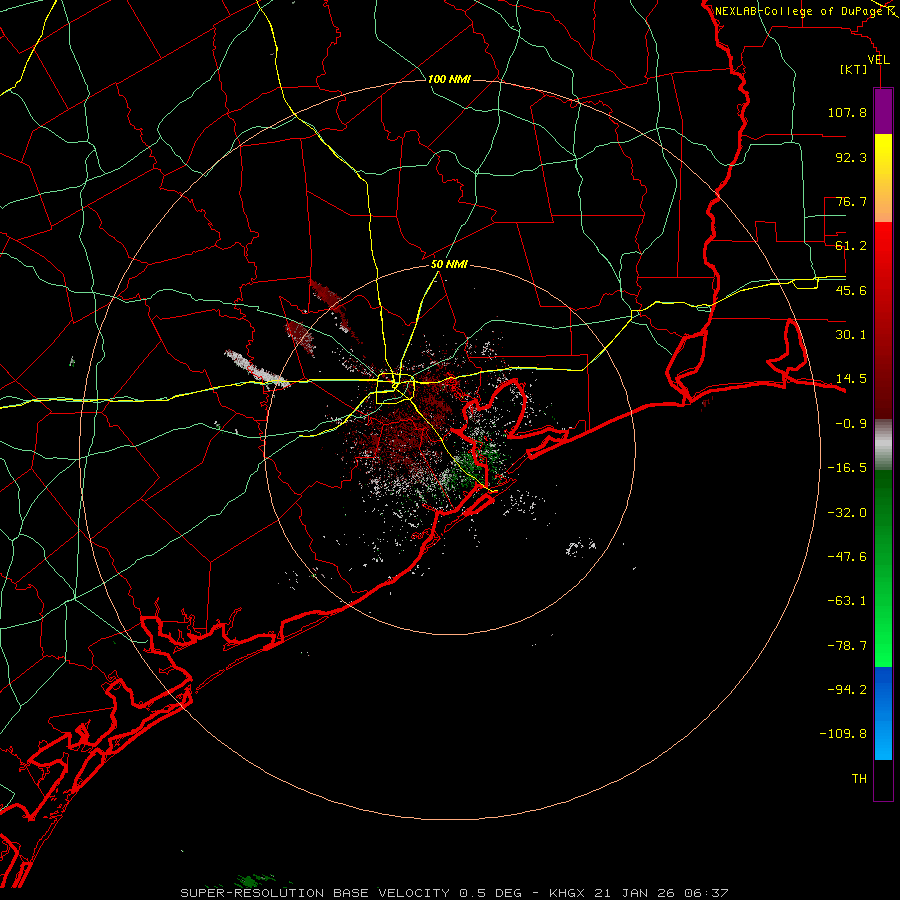
Task: Click the -0.9 legend value
Action: coord(851,424)
